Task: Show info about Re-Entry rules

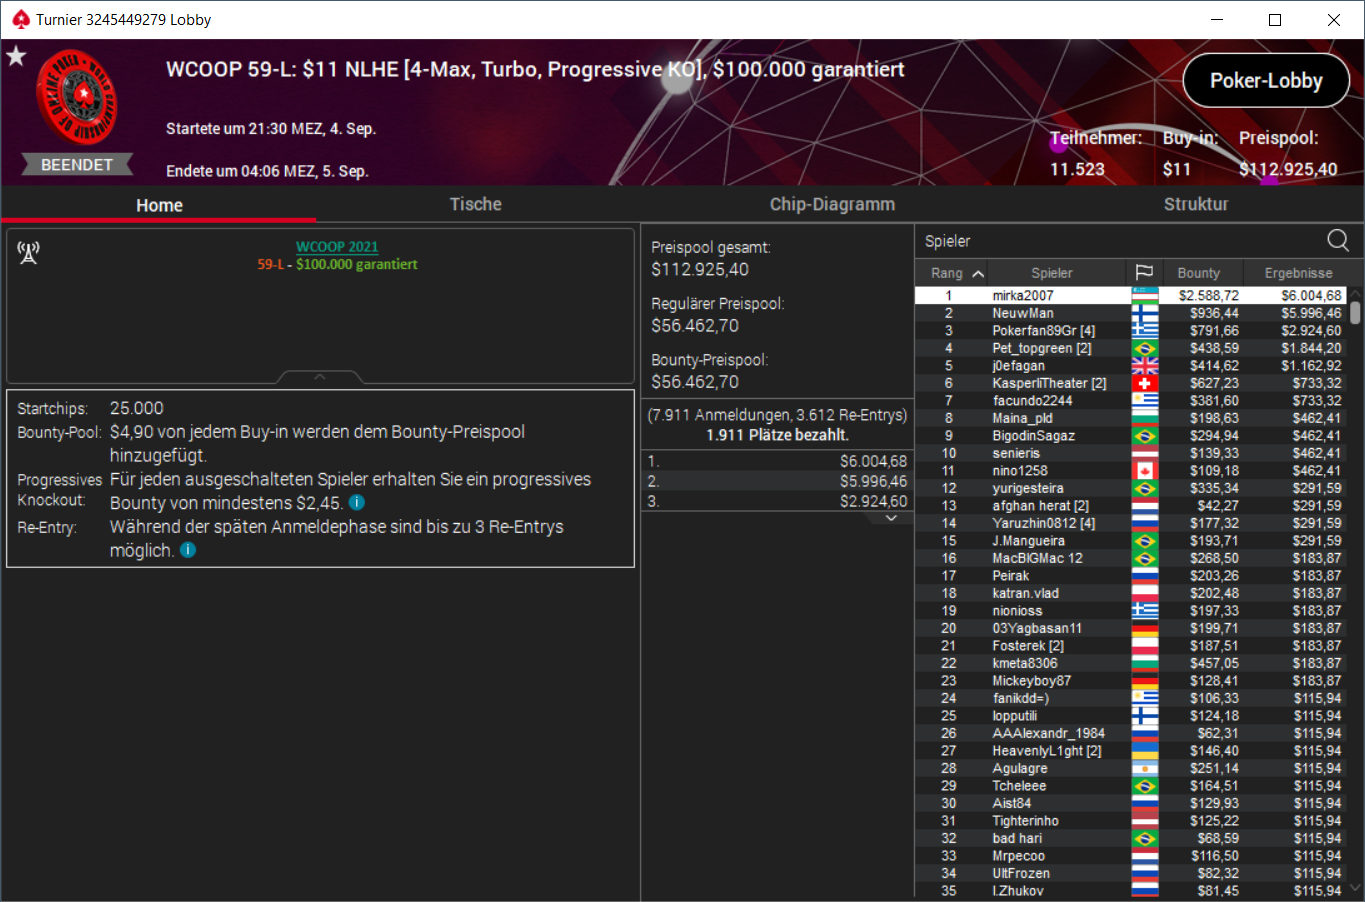Action: click(188, 550)
